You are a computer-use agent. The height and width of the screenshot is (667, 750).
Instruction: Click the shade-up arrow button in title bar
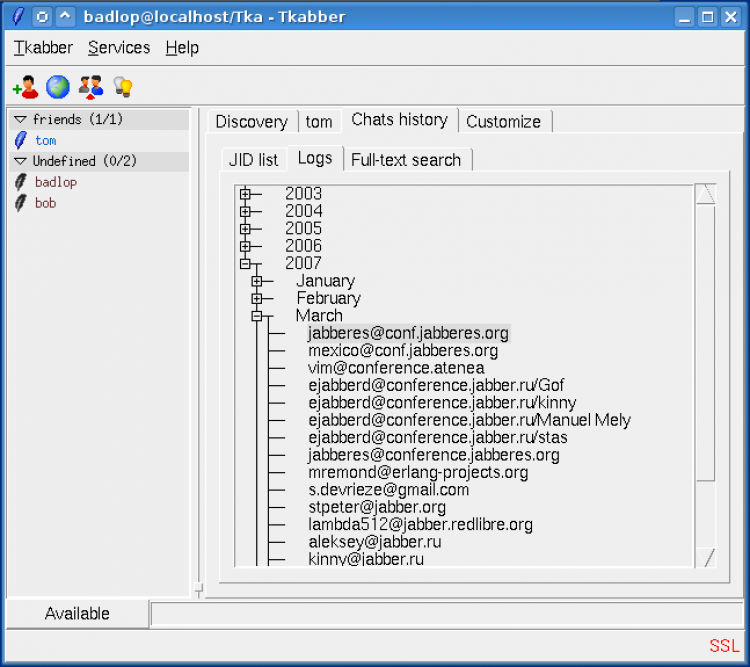[65, 17]
